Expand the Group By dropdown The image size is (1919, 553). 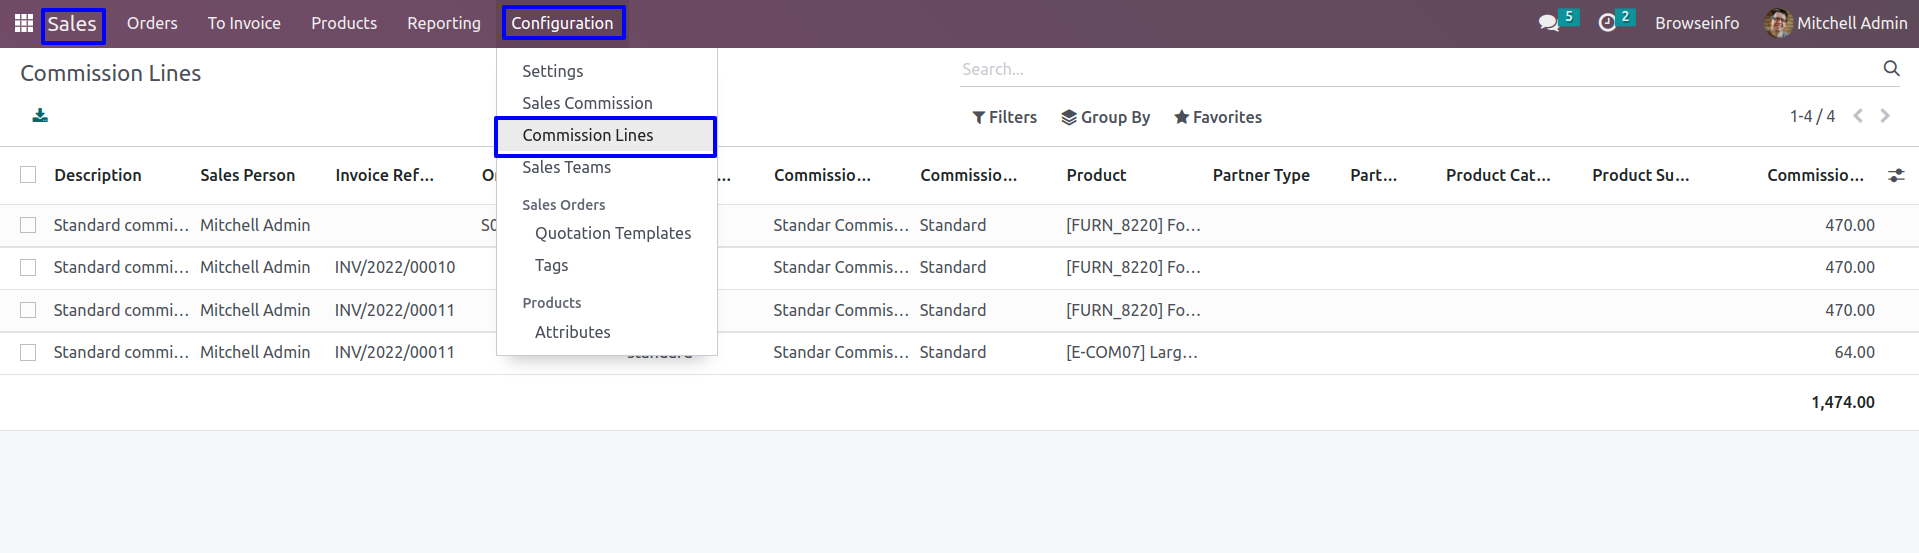(x=1105, y=117)
